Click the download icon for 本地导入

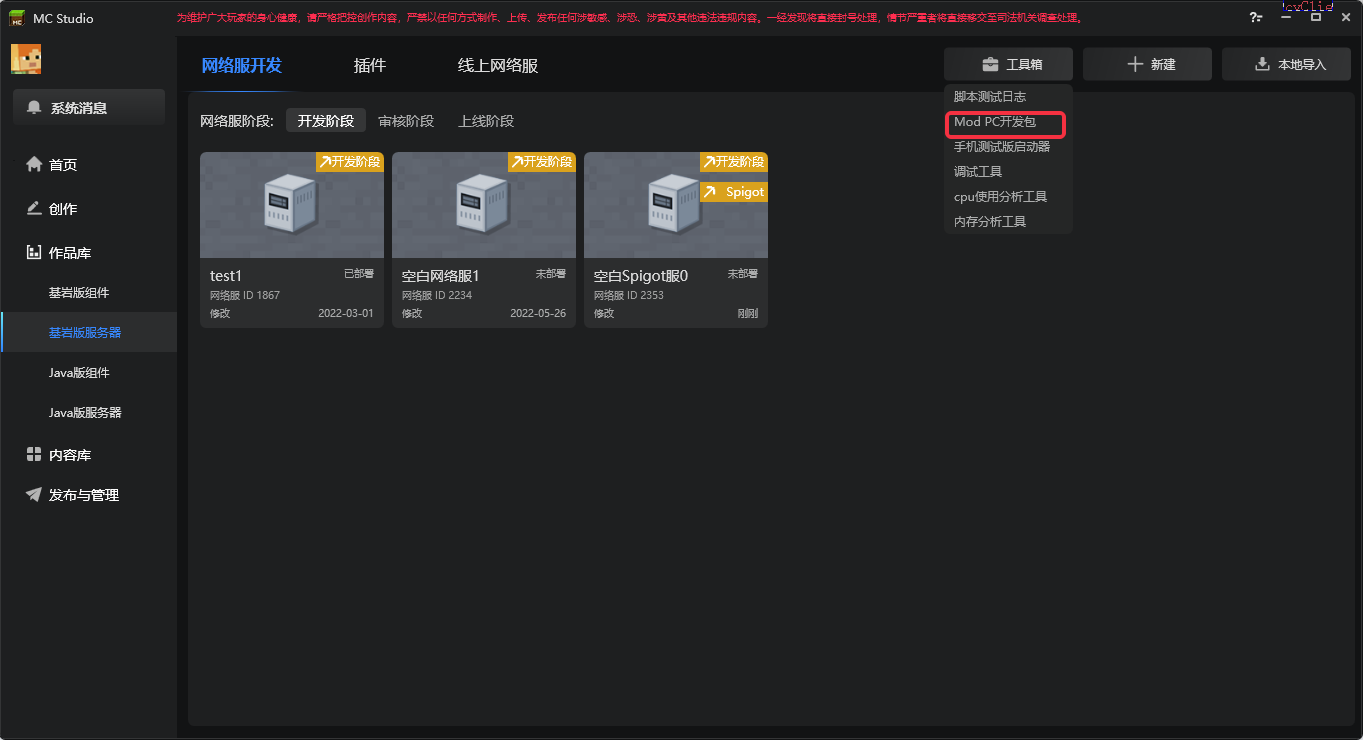pos(1262,64)
